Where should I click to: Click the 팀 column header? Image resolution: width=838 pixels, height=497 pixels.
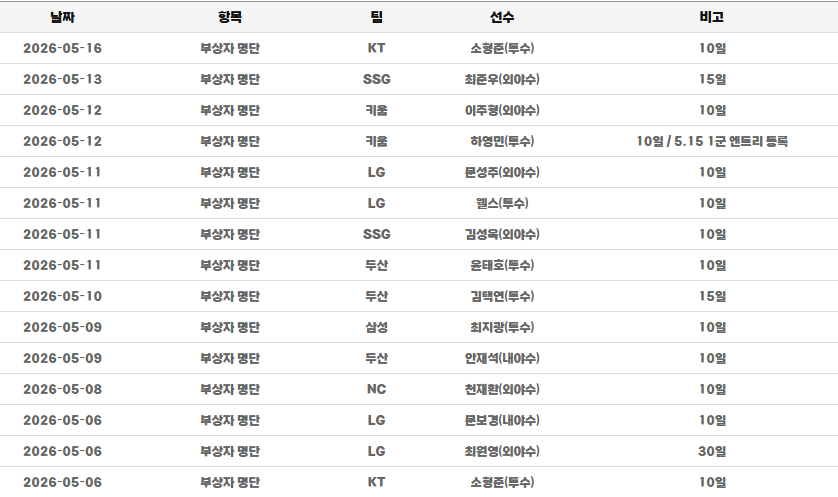coord(376,17)
